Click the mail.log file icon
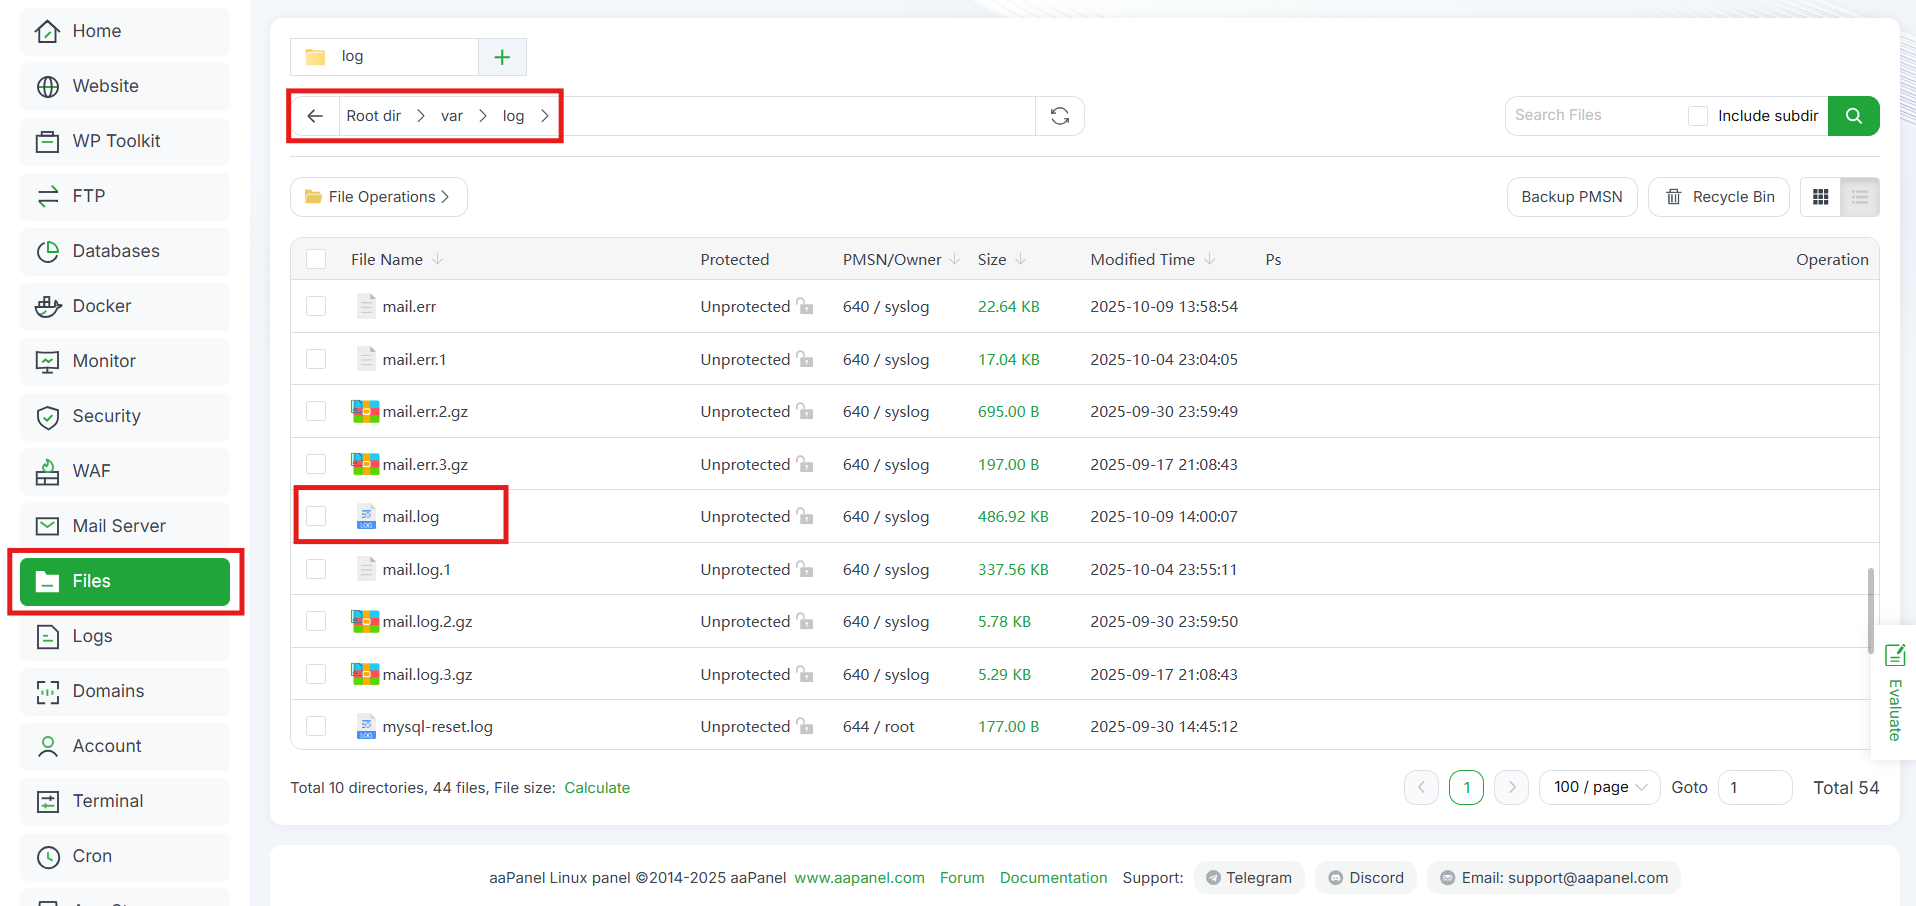This screenshot has height=906, width=1916. click(x=366, y=516)
